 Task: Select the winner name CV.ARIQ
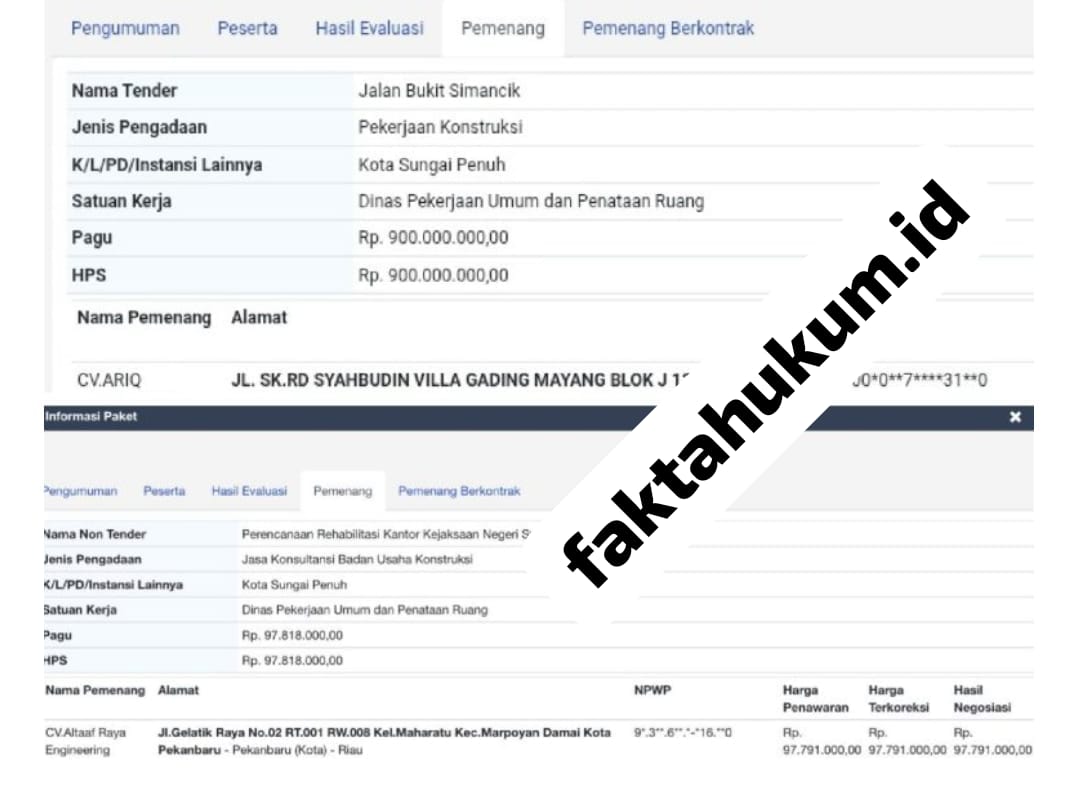(x=109, y=380)
